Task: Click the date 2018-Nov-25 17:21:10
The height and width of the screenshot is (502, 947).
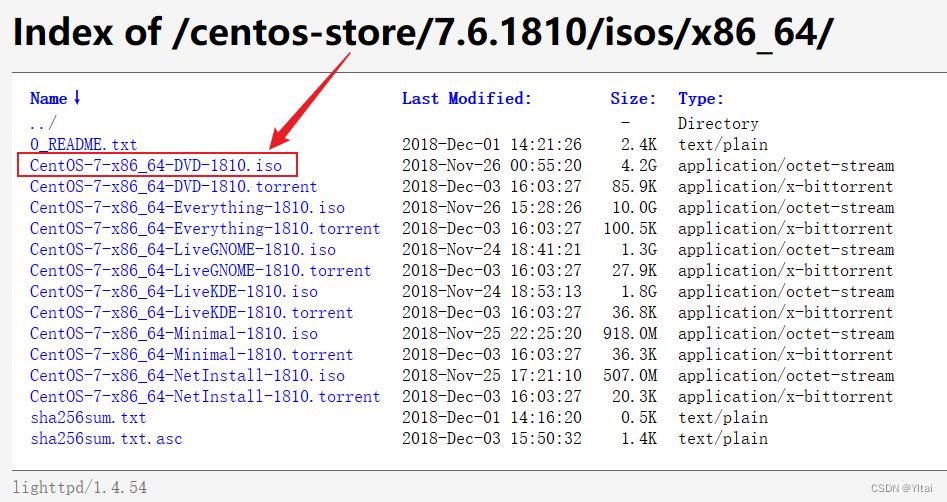Action: coord(492,376)
